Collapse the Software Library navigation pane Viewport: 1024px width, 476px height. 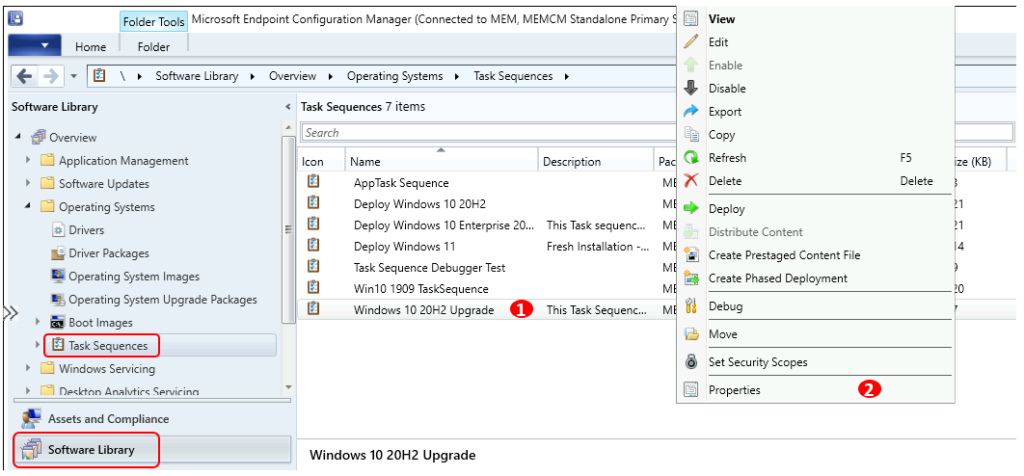(288, 106)
